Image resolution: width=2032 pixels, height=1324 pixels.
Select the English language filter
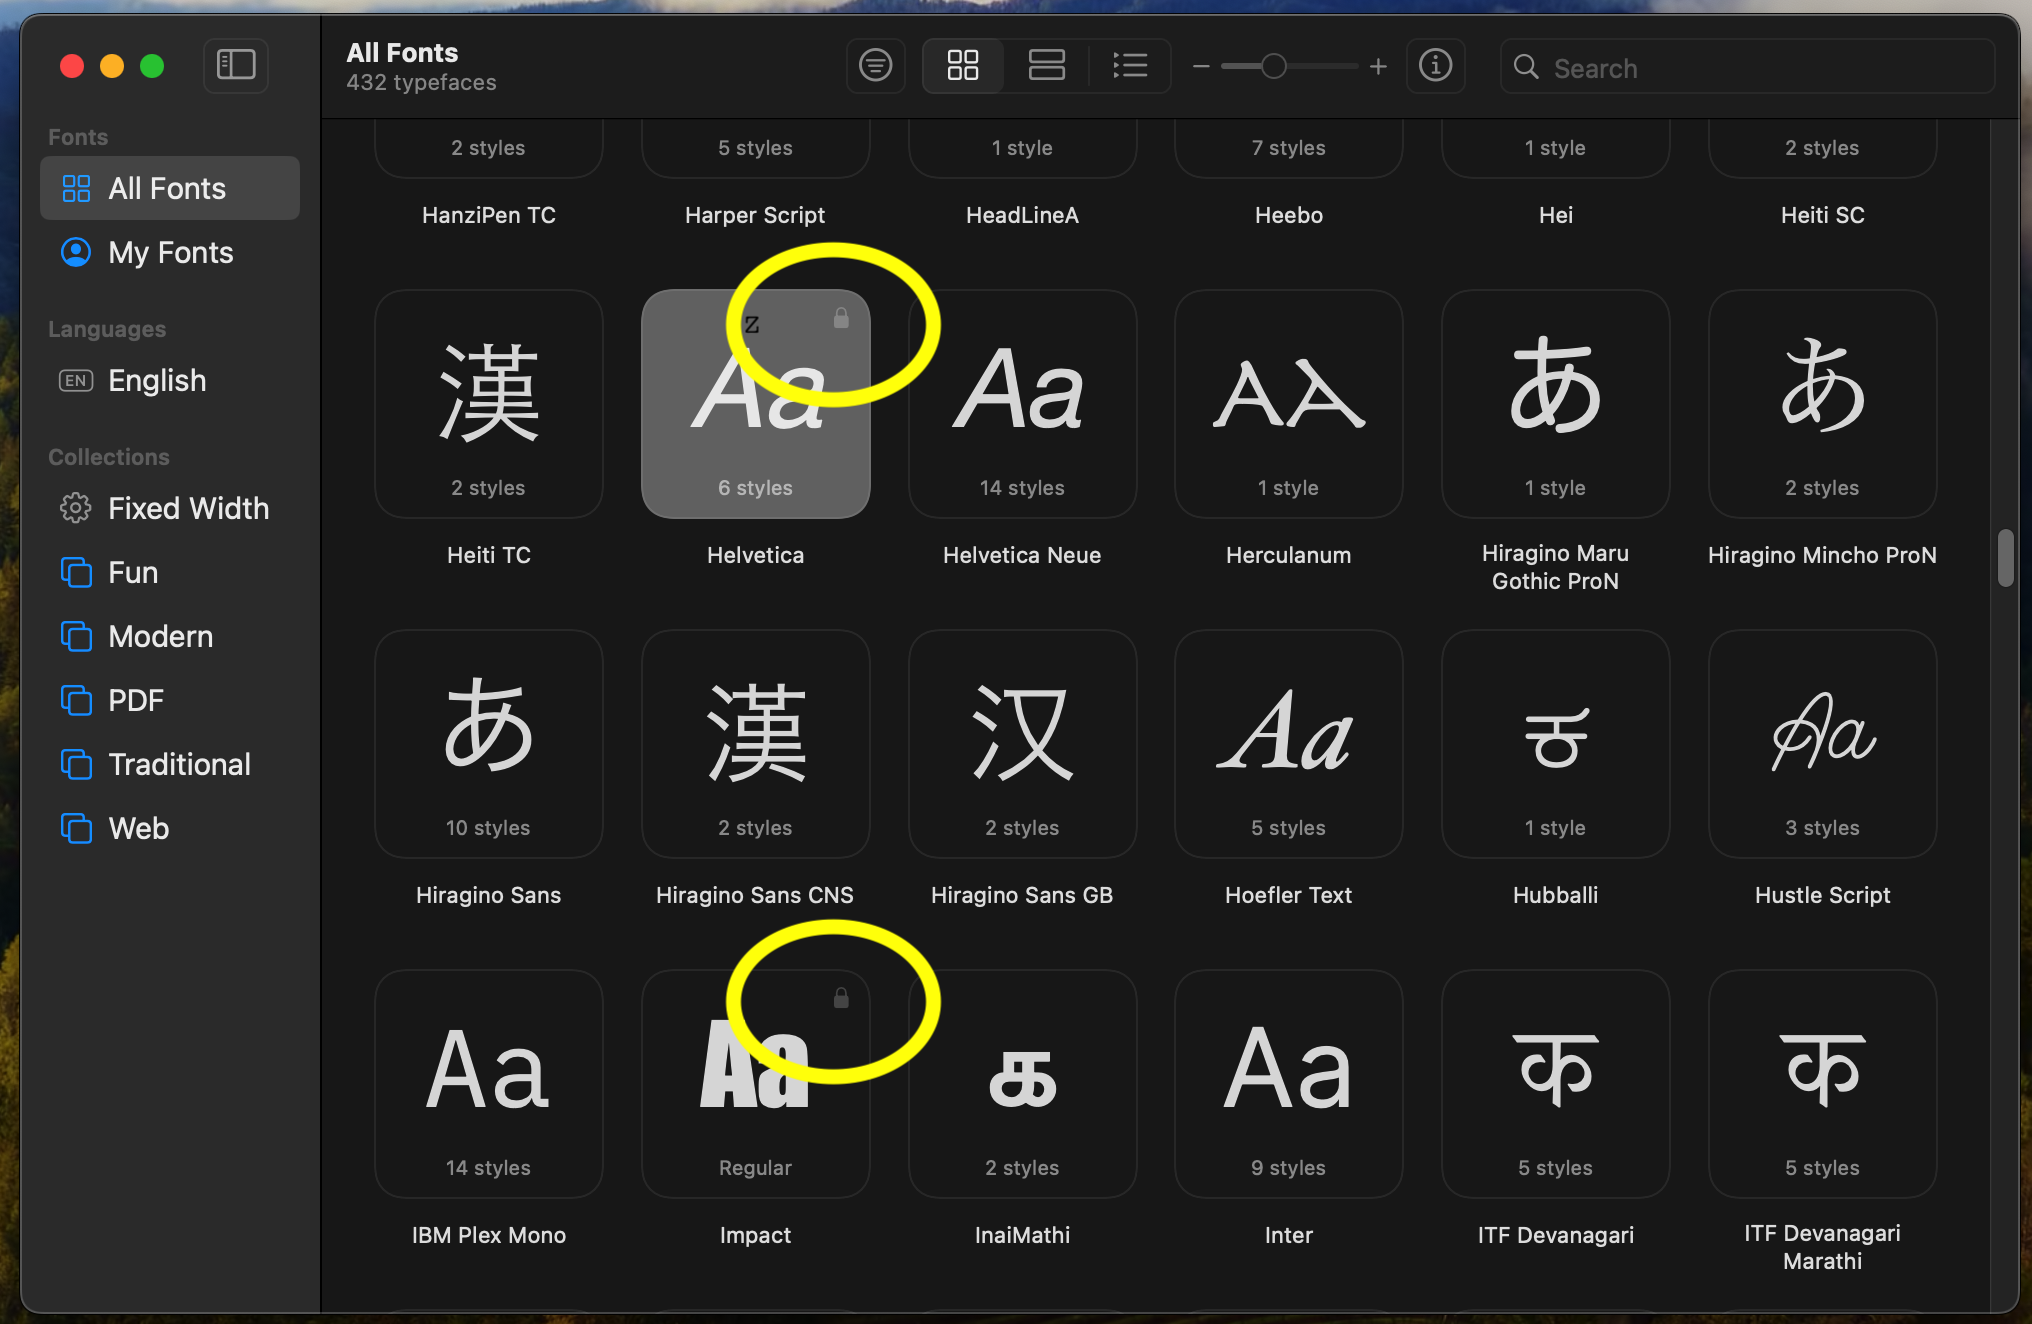(x=157, y=380)
